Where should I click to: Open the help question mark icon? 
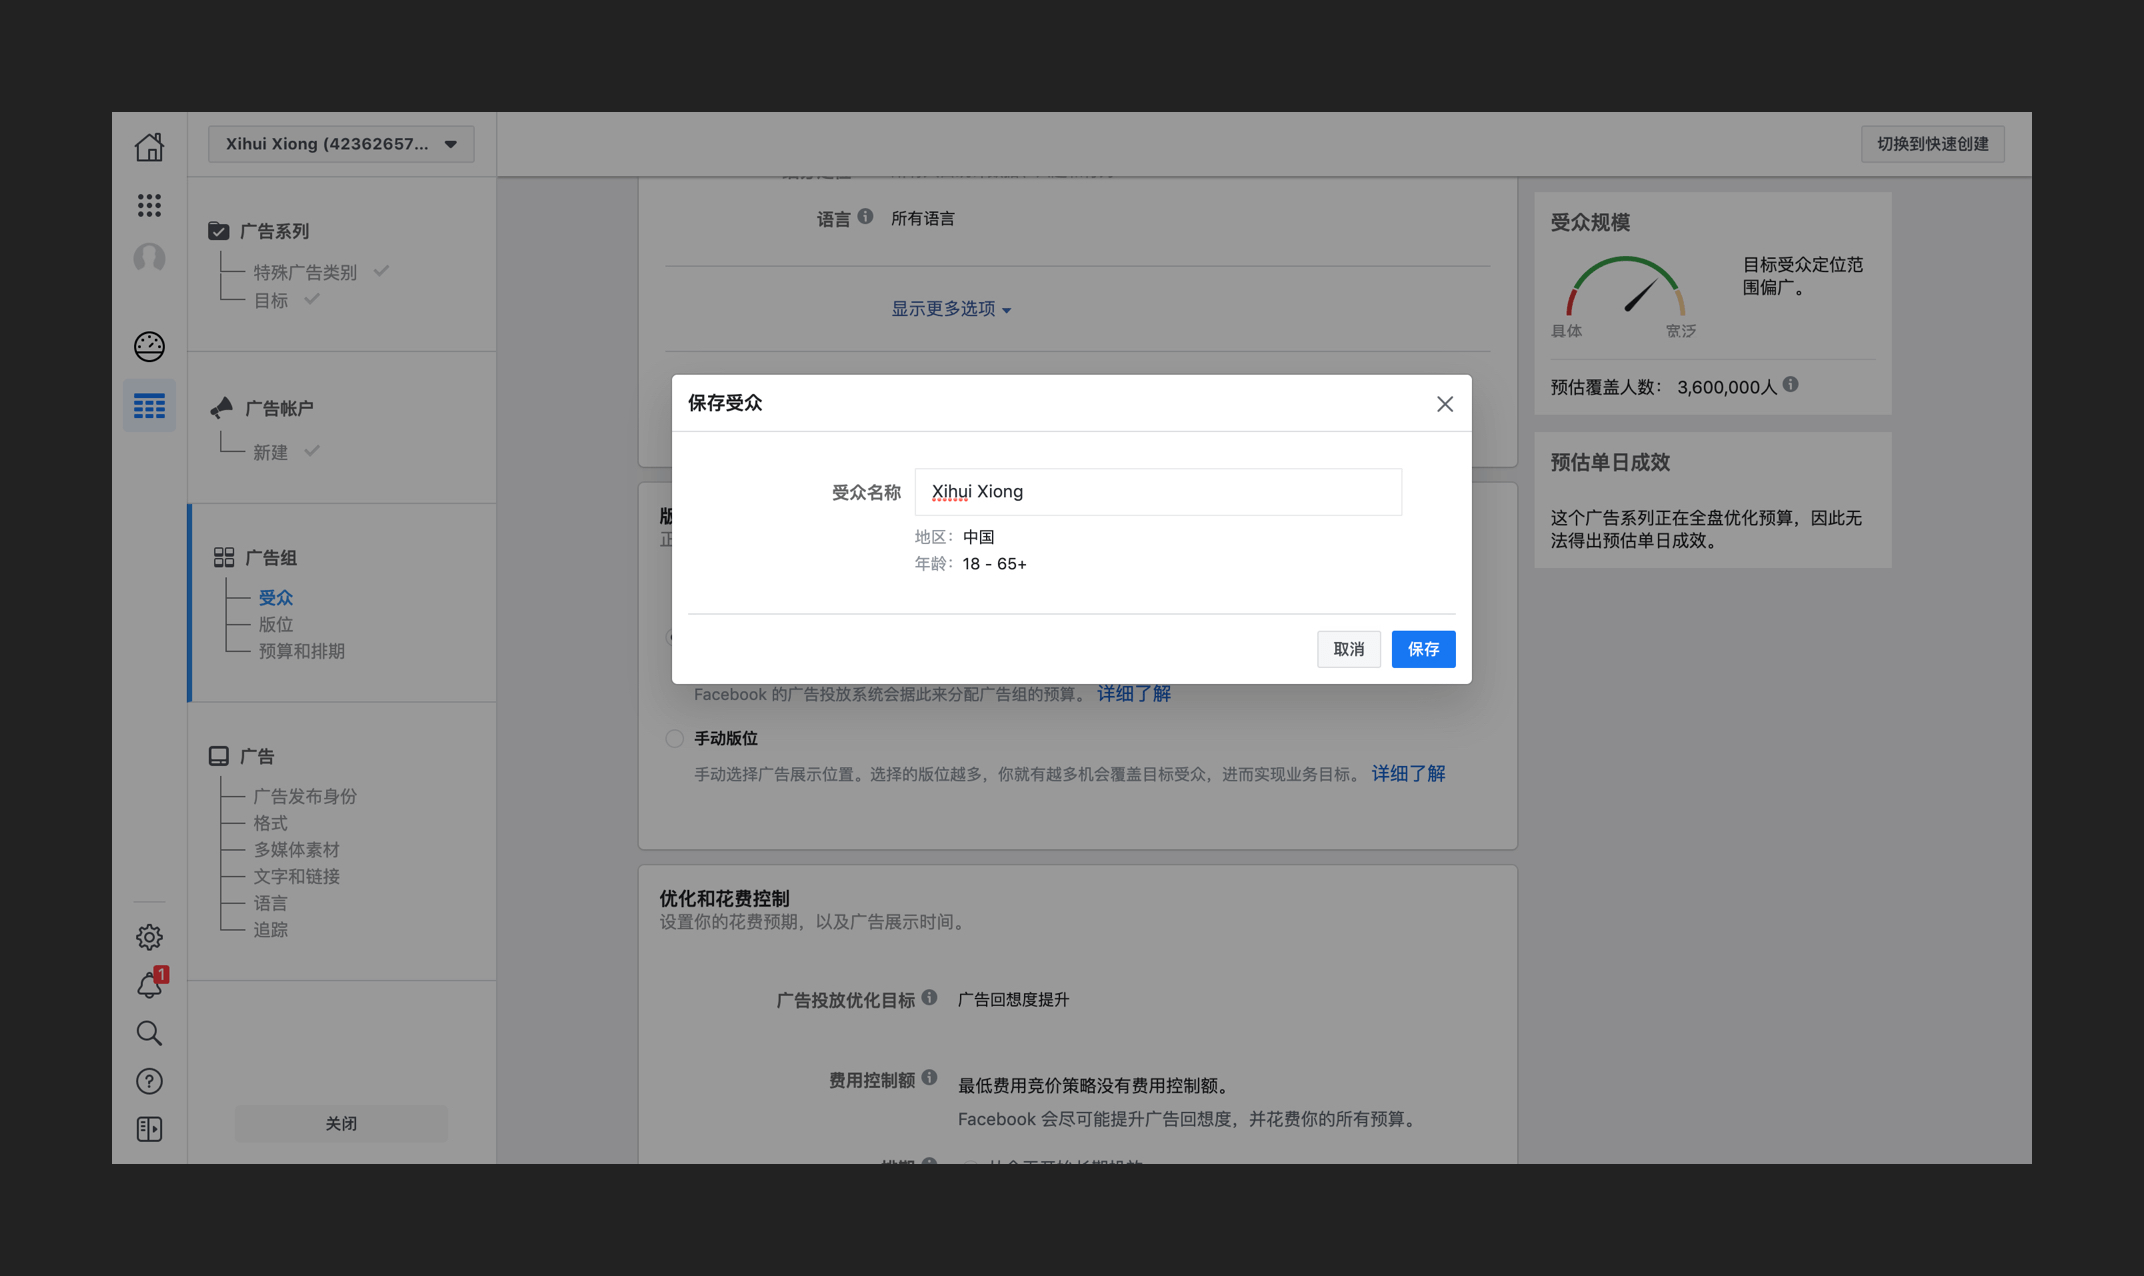click(149, 1081)
